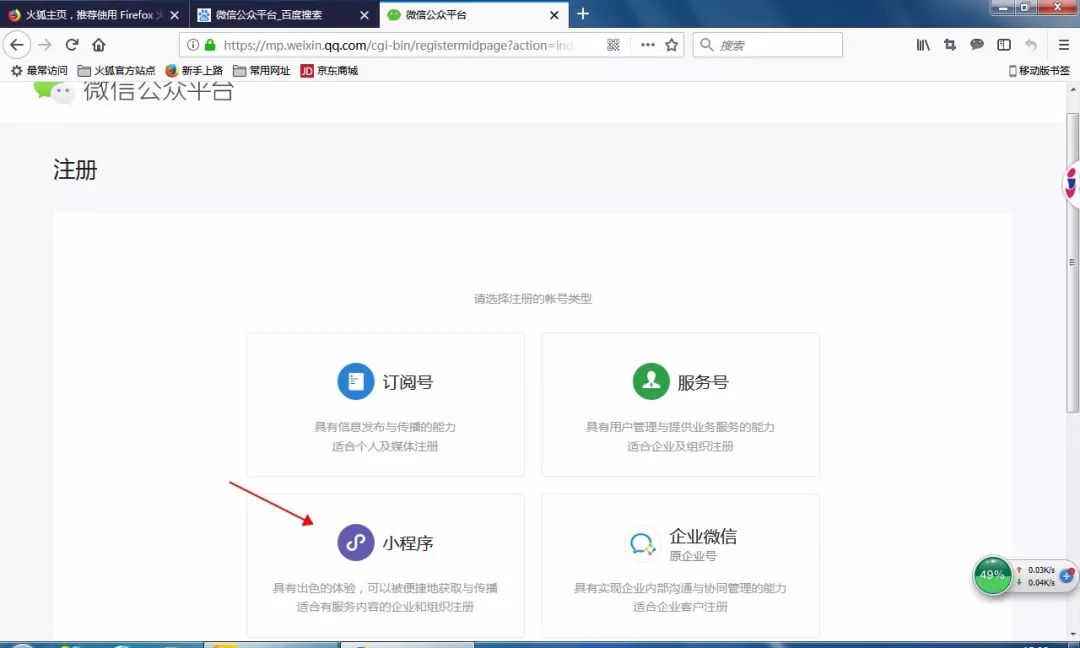
Task: Click the 企业微信 chat bubble icon
Action: coord(641,544)
